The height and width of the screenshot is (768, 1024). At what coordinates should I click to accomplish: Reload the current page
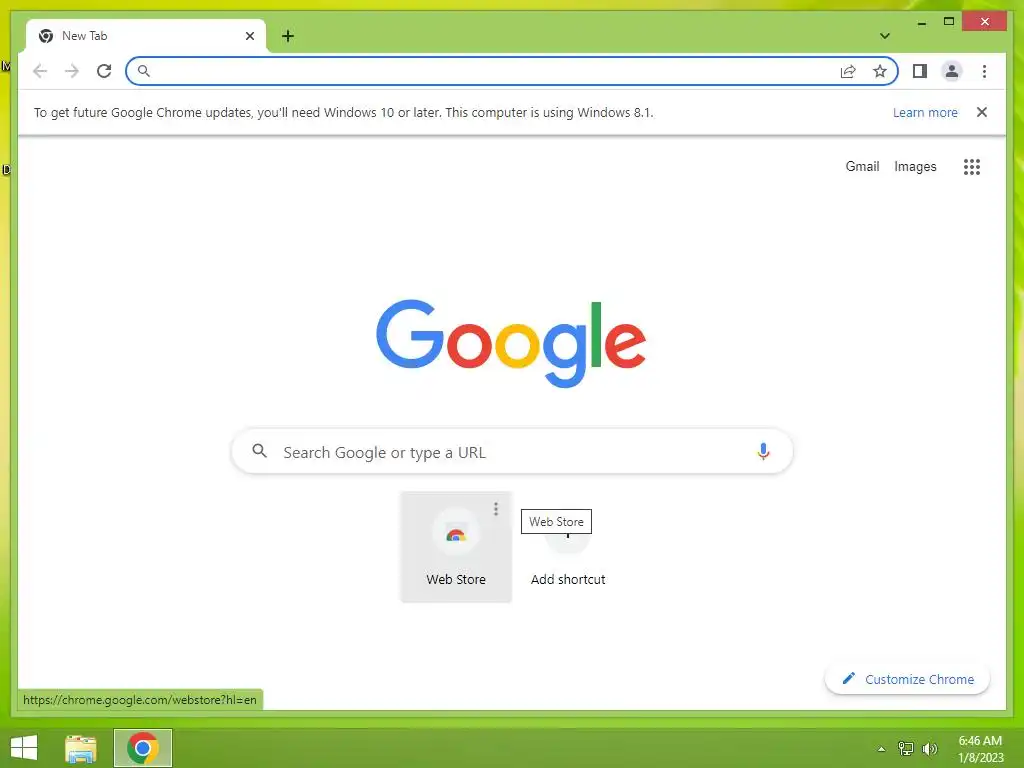[104, 71]
